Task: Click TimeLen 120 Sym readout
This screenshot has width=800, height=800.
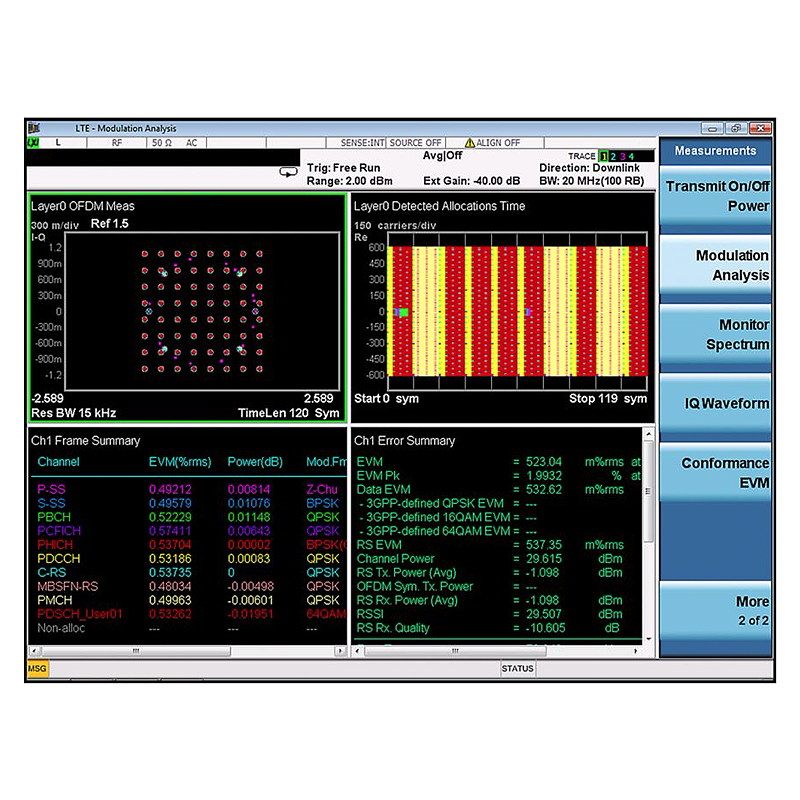Action: coord(288,413)
